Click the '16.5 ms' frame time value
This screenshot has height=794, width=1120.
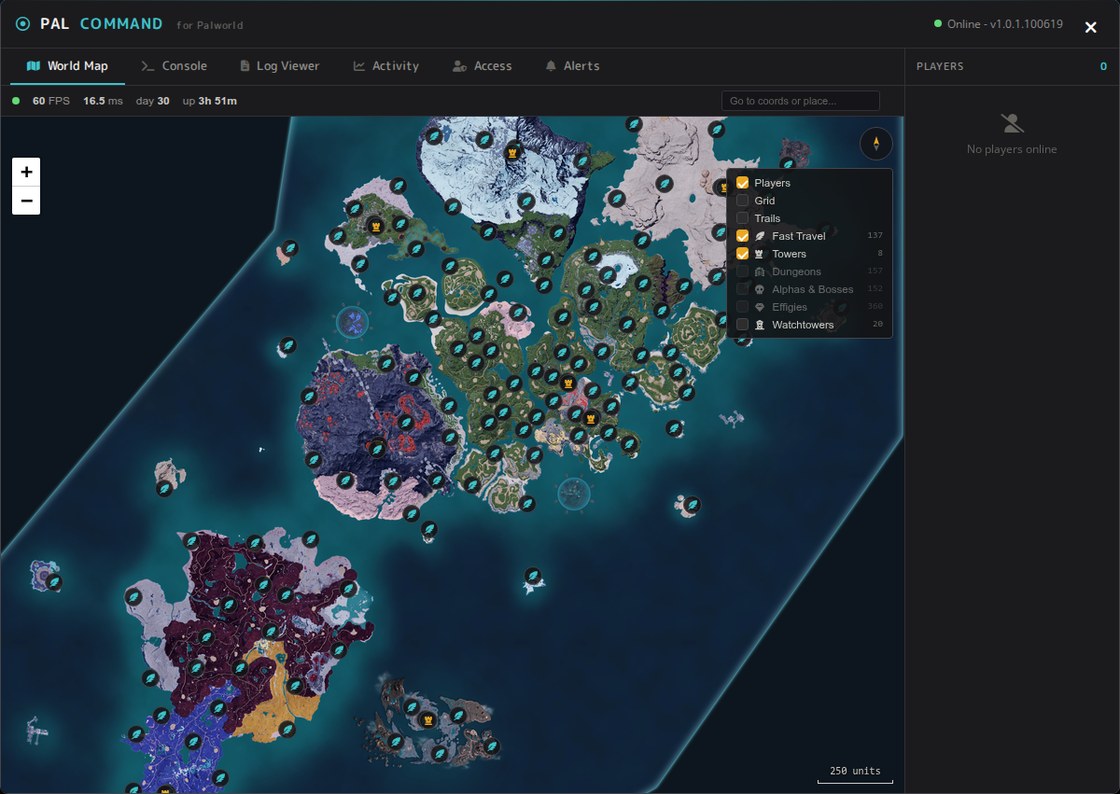[103, 101]
